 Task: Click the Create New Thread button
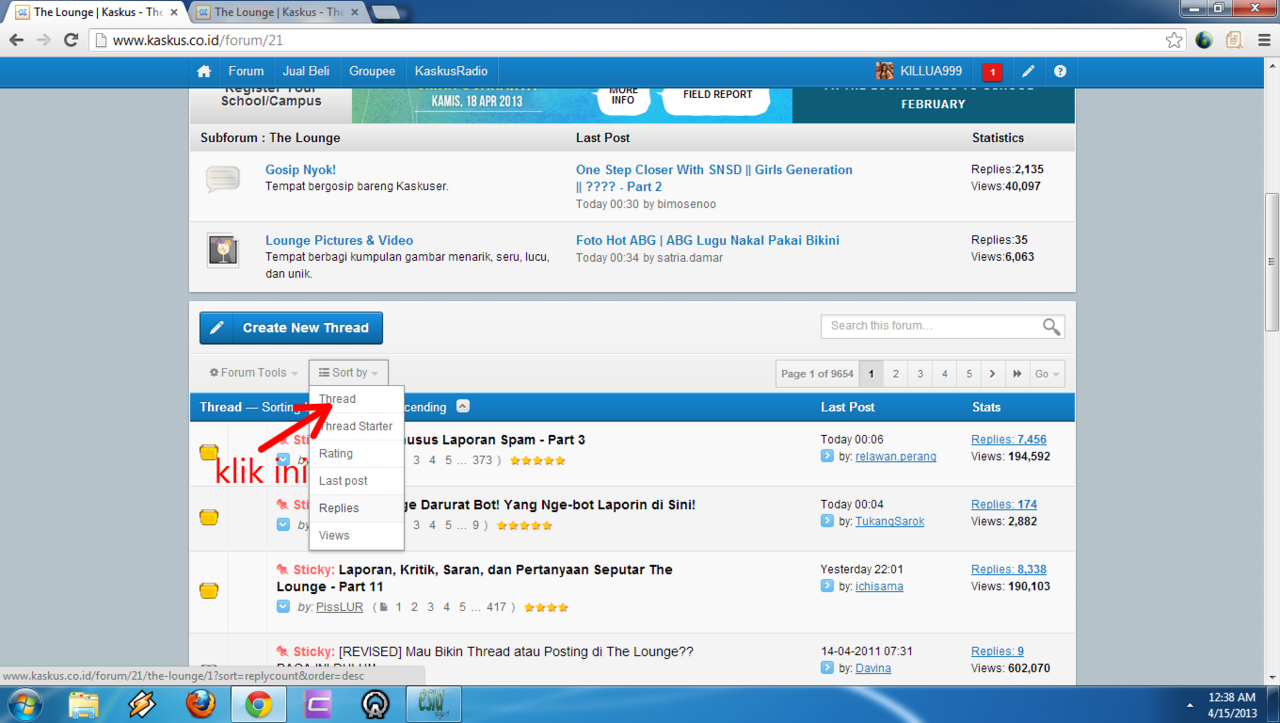pyautogui.click(x=291, y=328)
